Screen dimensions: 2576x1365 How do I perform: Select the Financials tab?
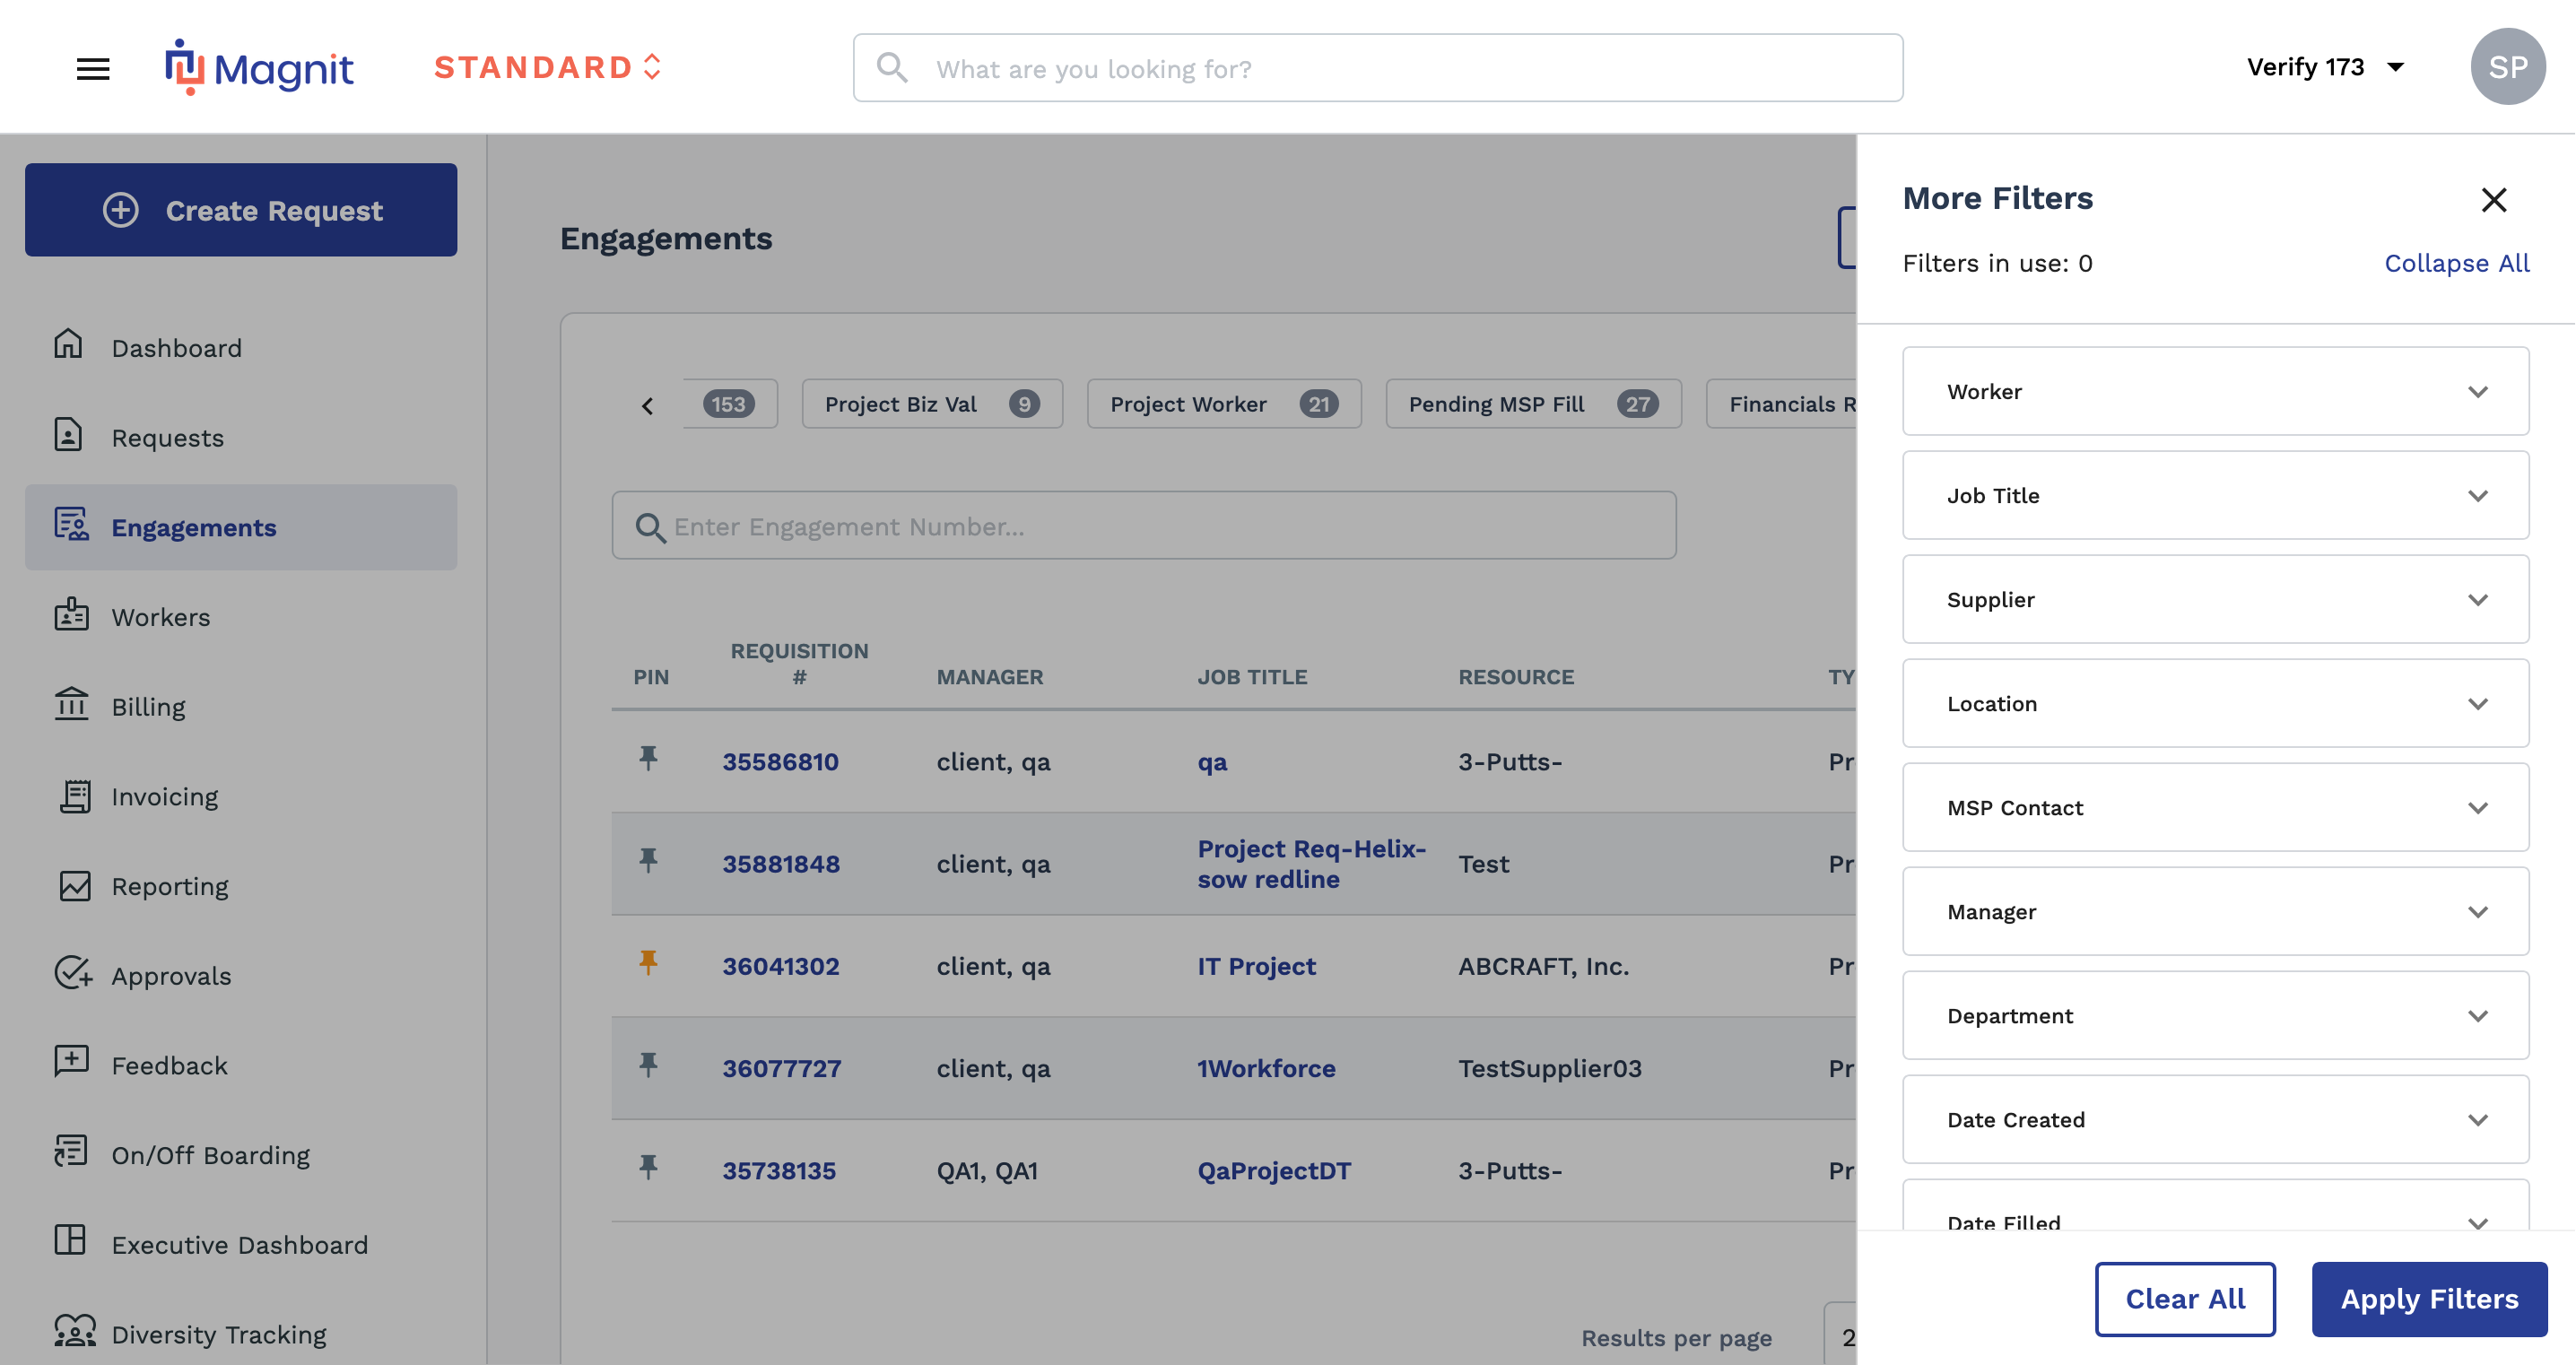tap(1781, 404)
